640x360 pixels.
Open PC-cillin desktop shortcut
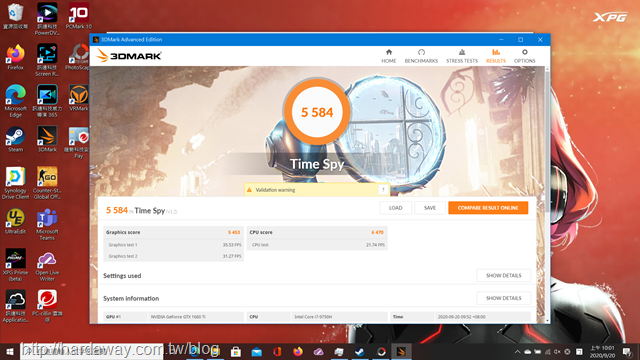[47, 306]
